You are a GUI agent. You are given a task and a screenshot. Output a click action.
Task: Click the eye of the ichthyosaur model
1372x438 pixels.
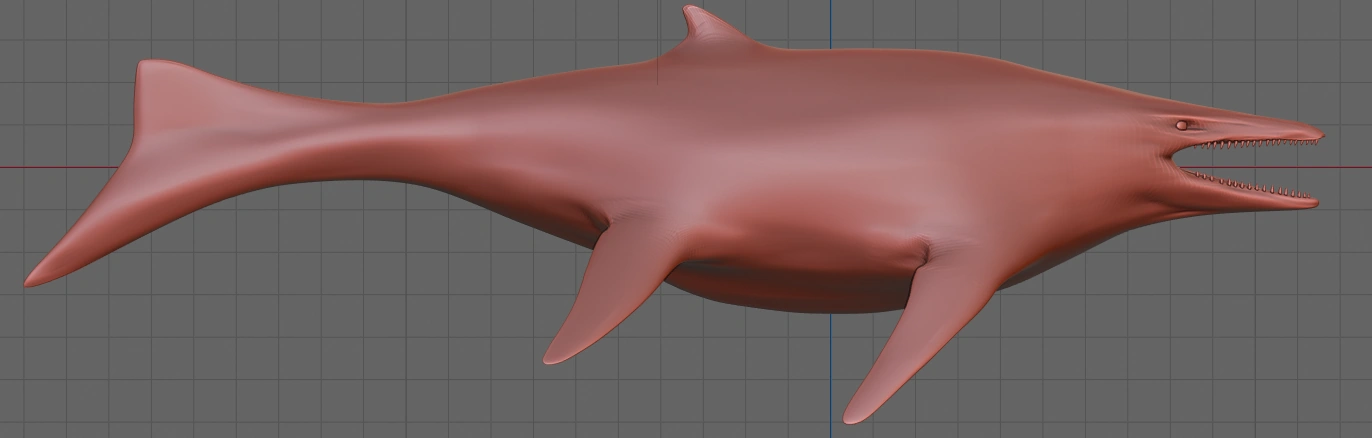(1182, 125)
